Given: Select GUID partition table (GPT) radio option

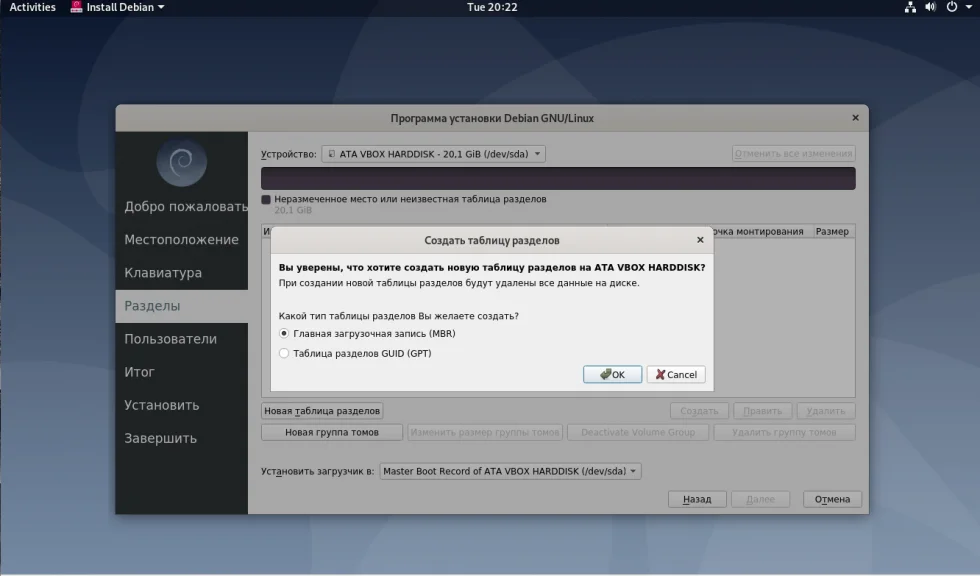Looking at the screenshot, I should [284, 353].
